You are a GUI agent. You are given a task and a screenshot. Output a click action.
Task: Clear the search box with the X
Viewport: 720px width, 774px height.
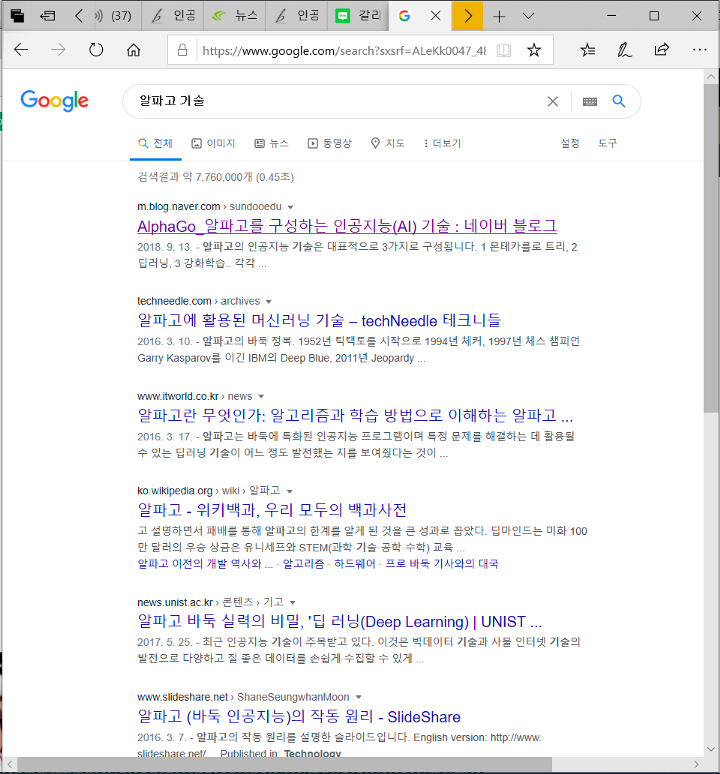click(553, 101)
